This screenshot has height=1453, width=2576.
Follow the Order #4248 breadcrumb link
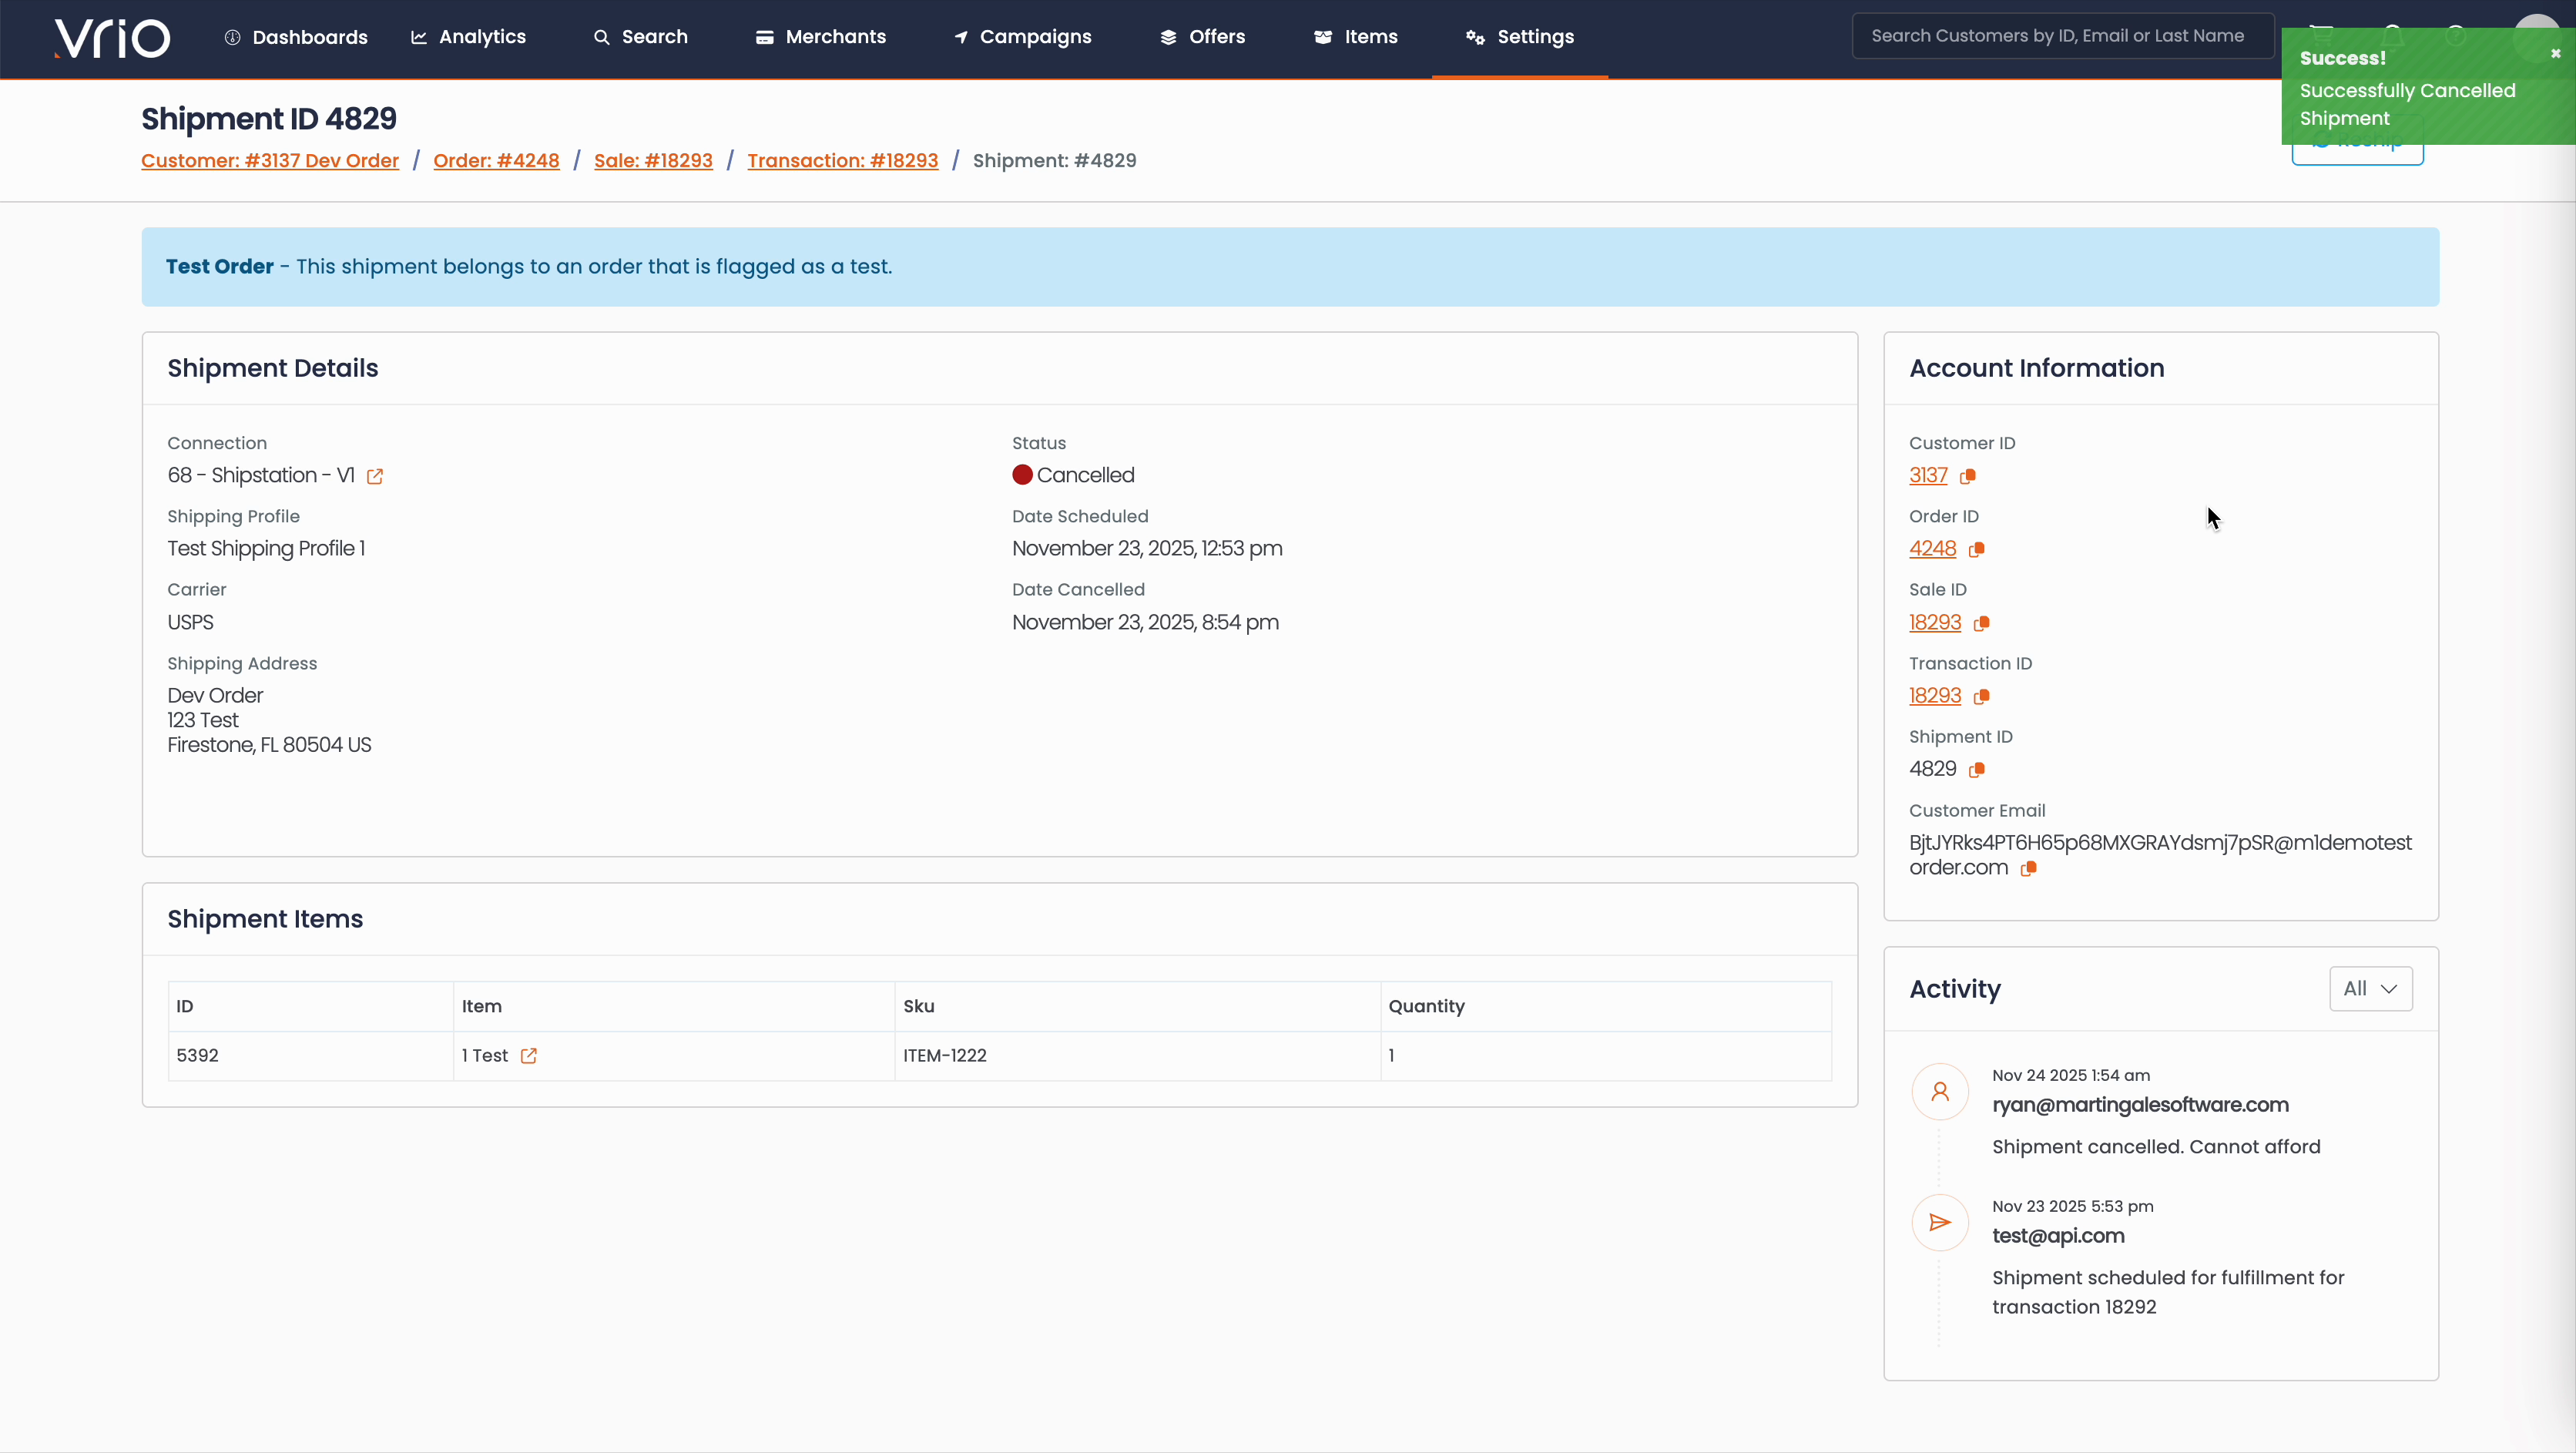pyautogui.click(x=496, y=161)
